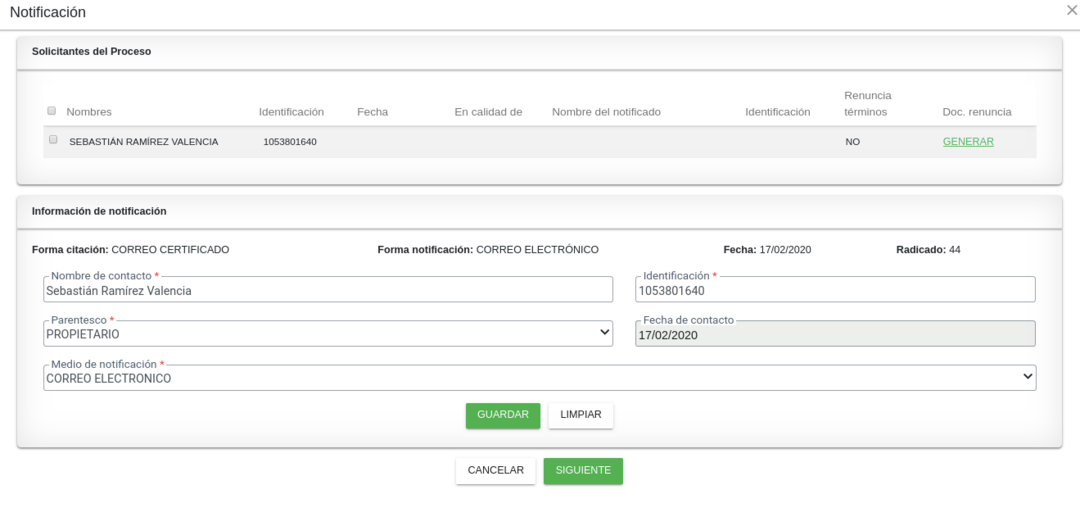Click the Fecha de contacto date field

pyautogui.click(x=835, y=335)
